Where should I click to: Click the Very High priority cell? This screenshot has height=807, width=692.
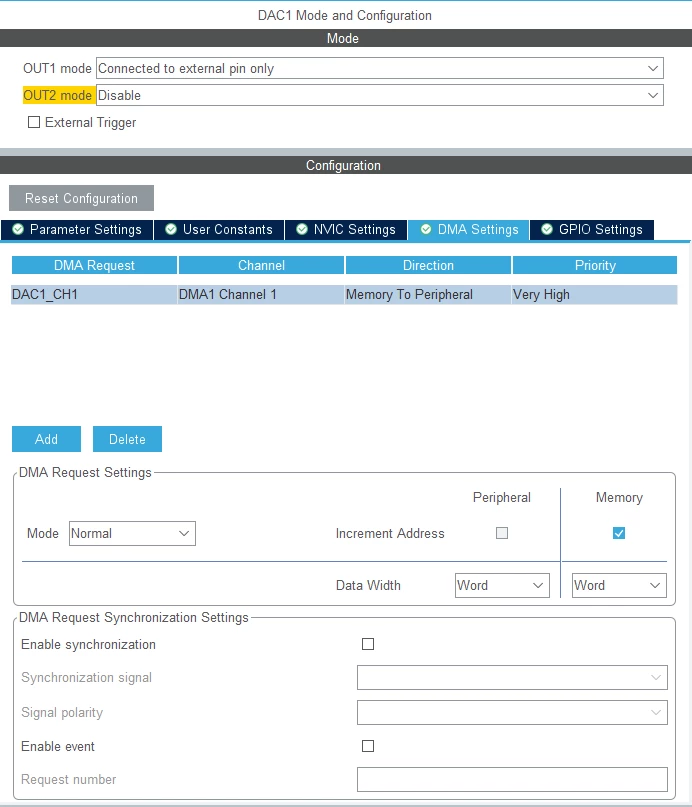[594, 295]
